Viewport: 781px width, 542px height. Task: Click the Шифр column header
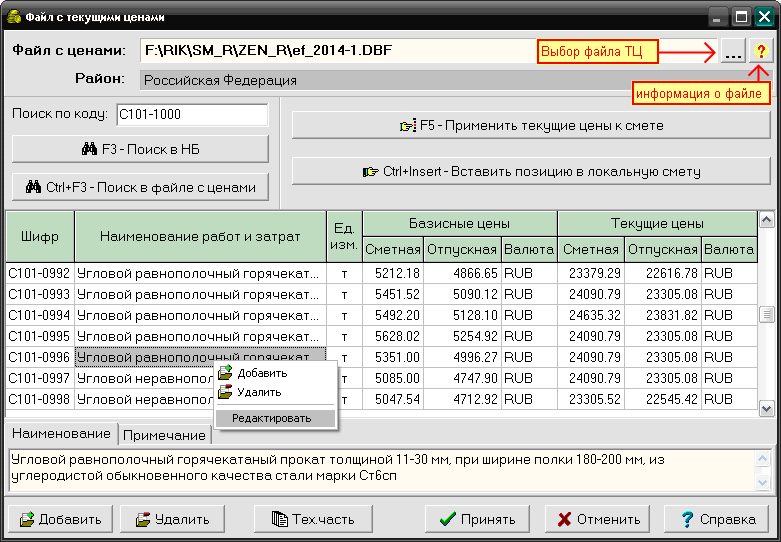40,237
